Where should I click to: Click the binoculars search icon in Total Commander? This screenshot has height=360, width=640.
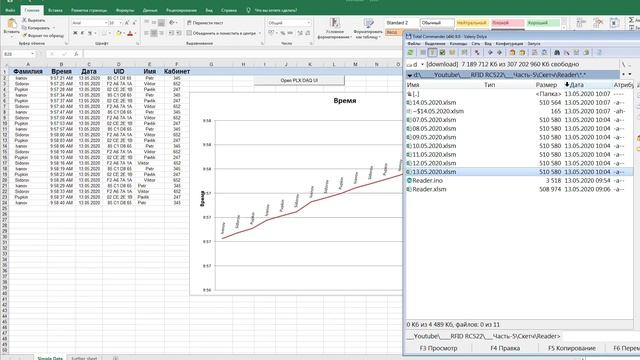coord(557,52)
